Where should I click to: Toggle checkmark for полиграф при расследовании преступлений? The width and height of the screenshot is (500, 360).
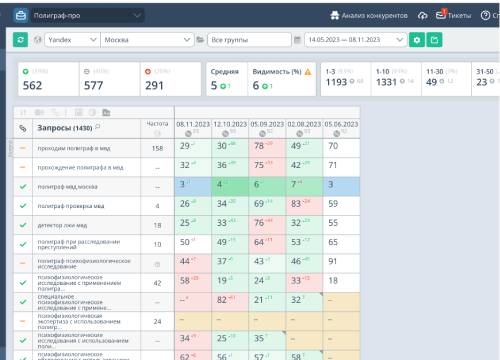[23, 244]
